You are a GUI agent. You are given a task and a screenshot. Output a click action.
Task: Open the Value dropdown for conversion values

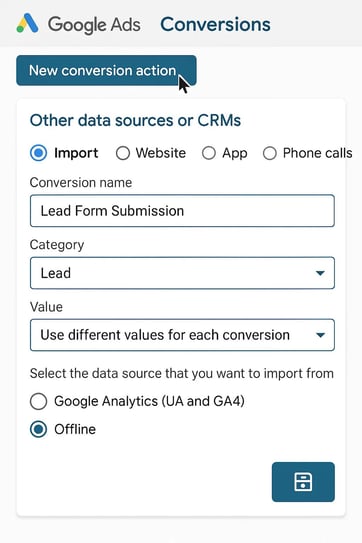(x=182, y=335)
